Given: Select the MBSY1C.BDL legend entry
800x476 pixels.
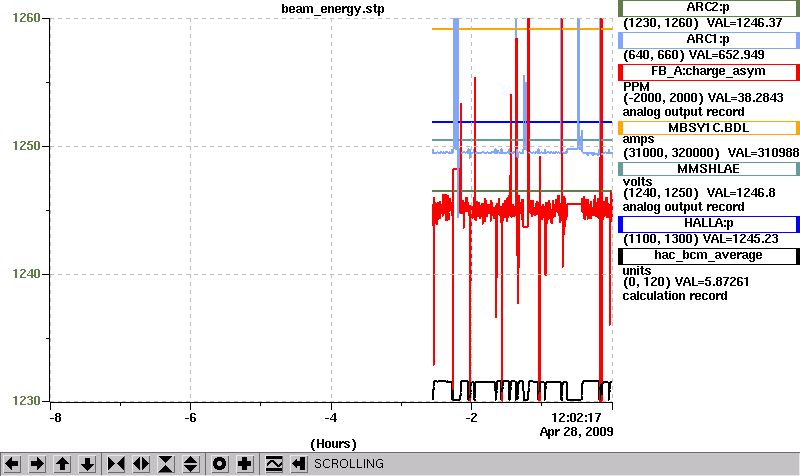Looking at the screenshot, I should click(708, 128).
